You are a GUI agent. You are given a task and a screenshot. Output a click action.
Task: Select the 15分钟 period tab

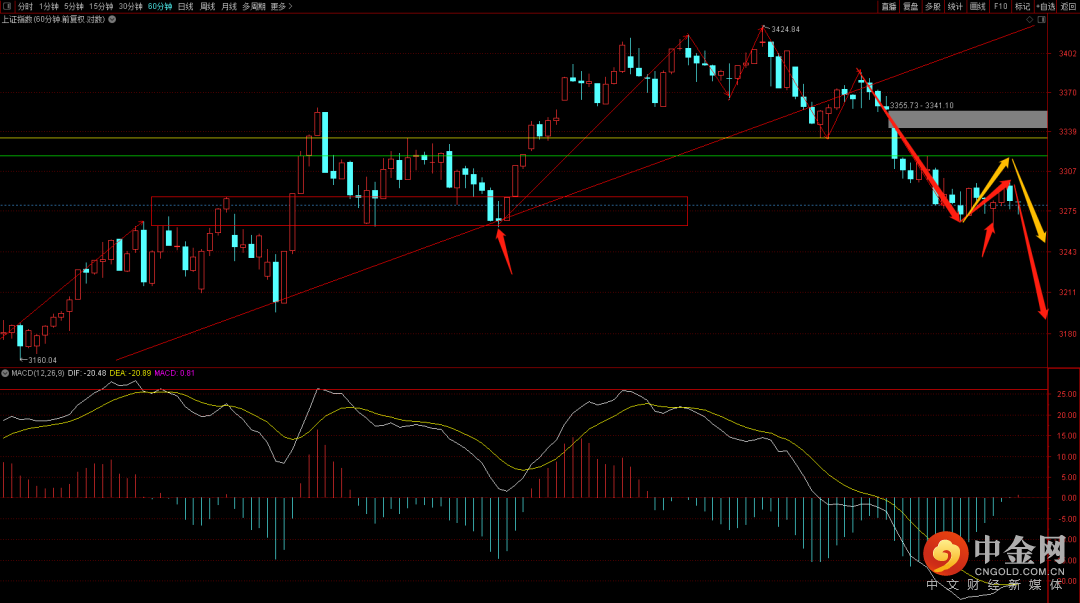[x=101, y=6]
